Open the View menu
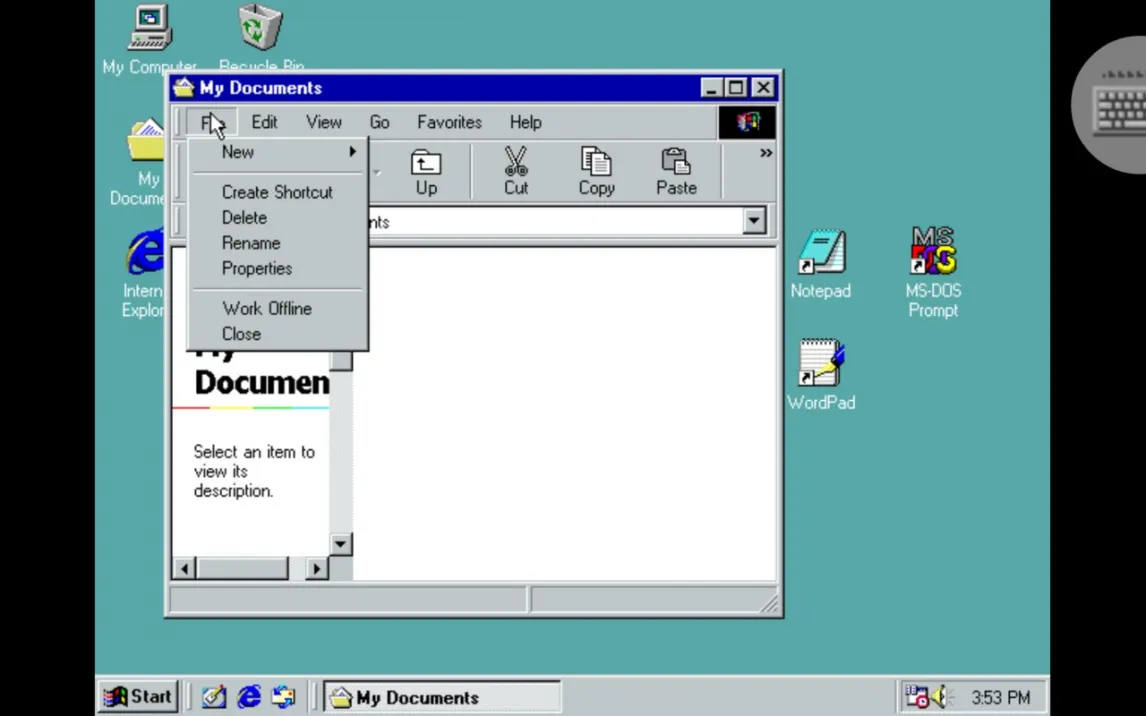The image size is (1146, 716). [323, 122]
